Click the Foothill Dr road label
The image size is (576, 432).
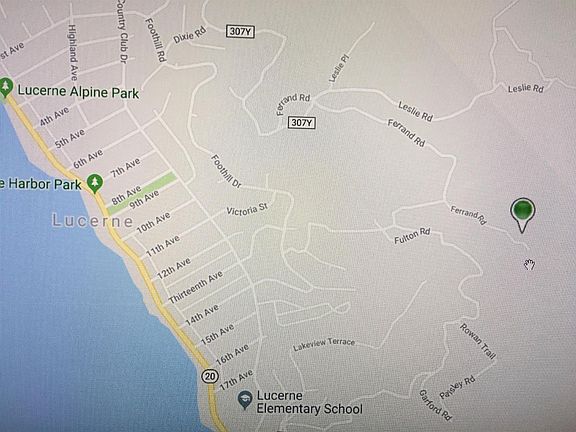click(226, 171)
